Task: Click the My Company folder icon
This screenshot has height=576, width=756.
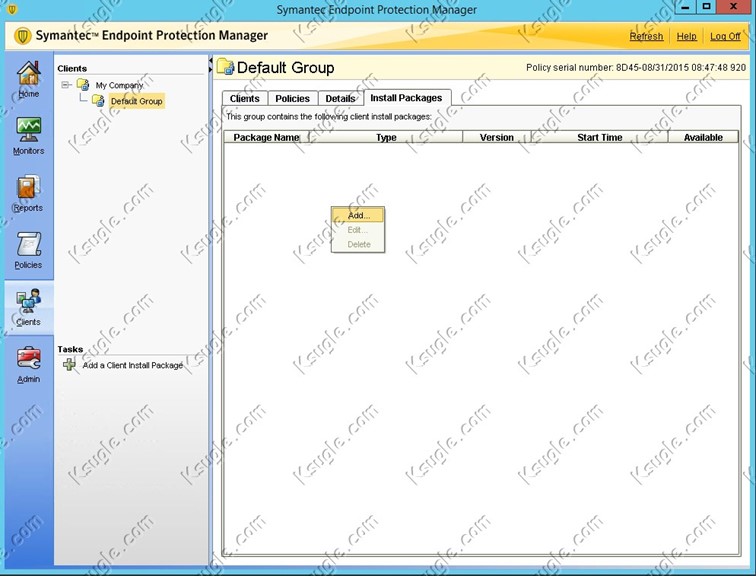Action: click(x=83, y=85)
